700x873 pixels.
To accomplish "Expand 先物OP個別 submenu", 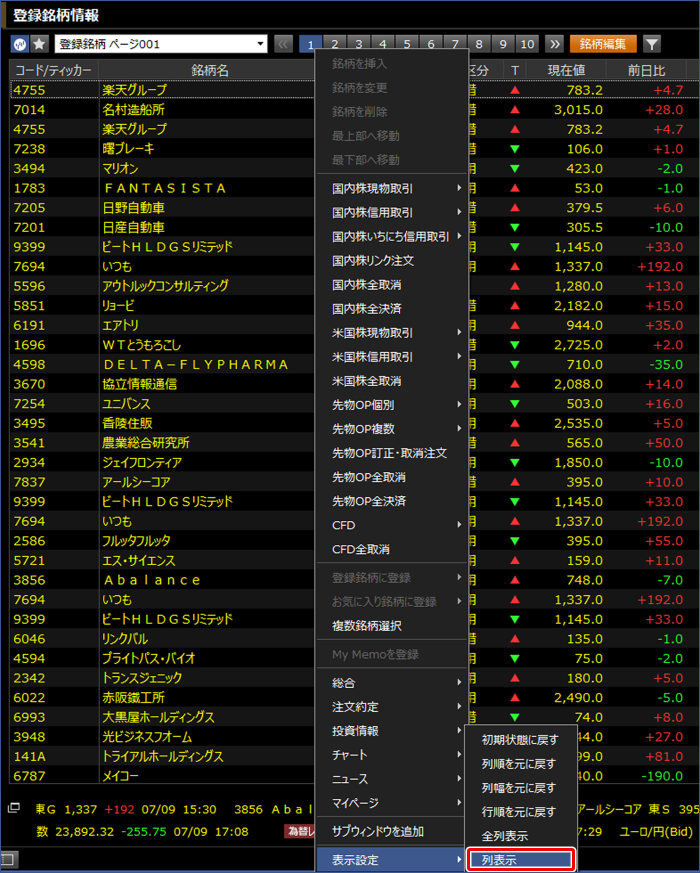I will pos(392,405).
